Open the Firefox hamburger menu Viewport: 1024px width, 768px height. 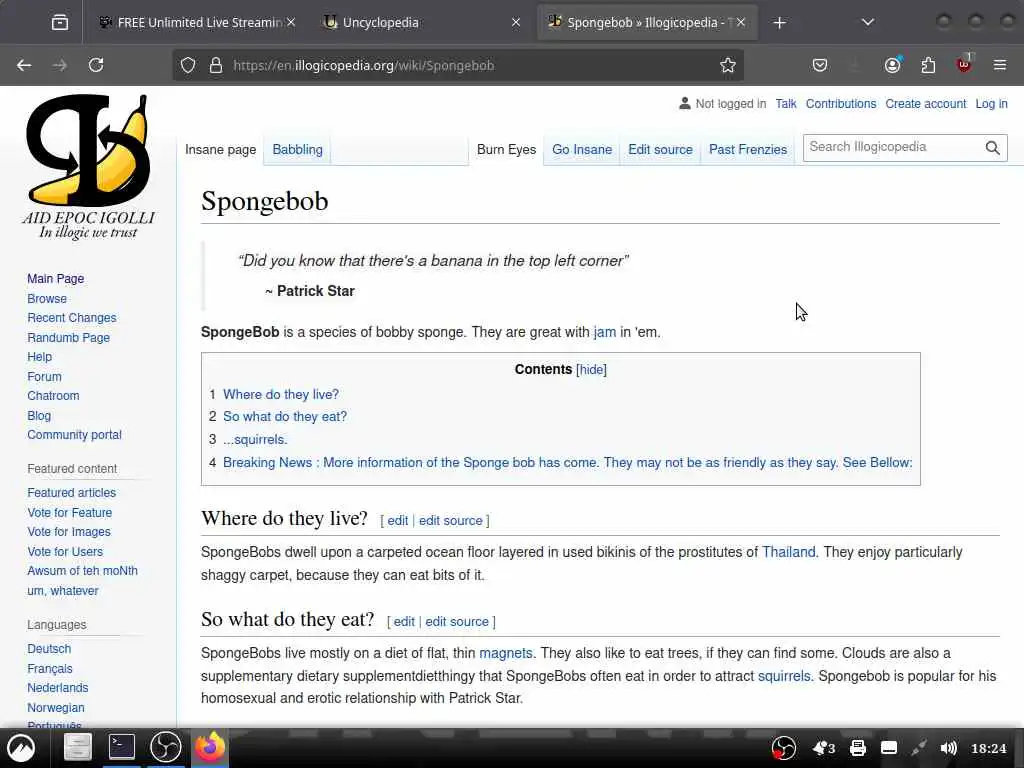[1000, 65]
